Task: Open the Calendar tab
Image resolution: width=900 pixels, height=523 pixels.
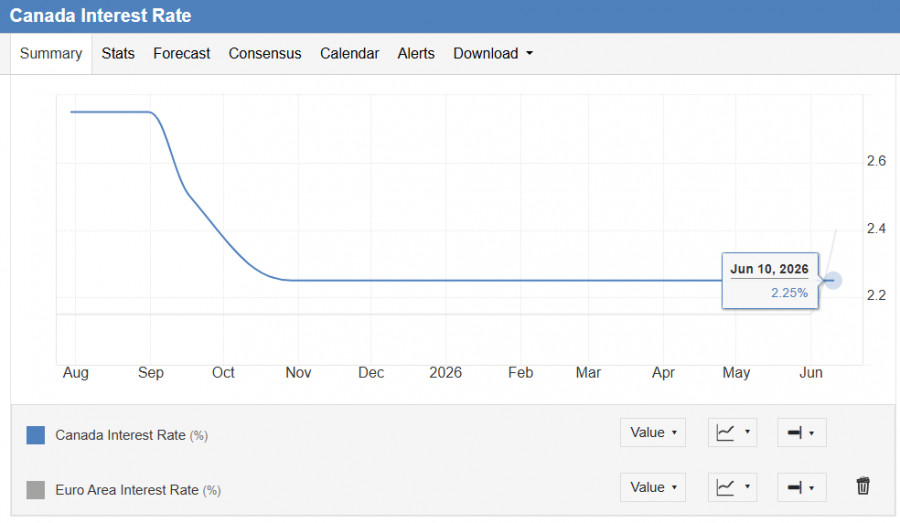Action: point(350,53)
